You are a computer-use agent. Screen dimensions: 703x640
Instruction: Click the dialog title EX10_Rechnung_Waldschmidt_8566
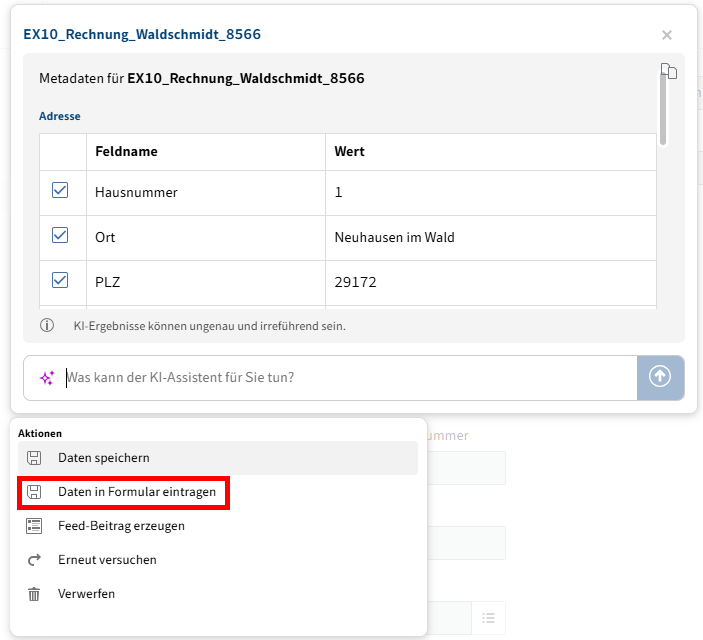(142, 35)
